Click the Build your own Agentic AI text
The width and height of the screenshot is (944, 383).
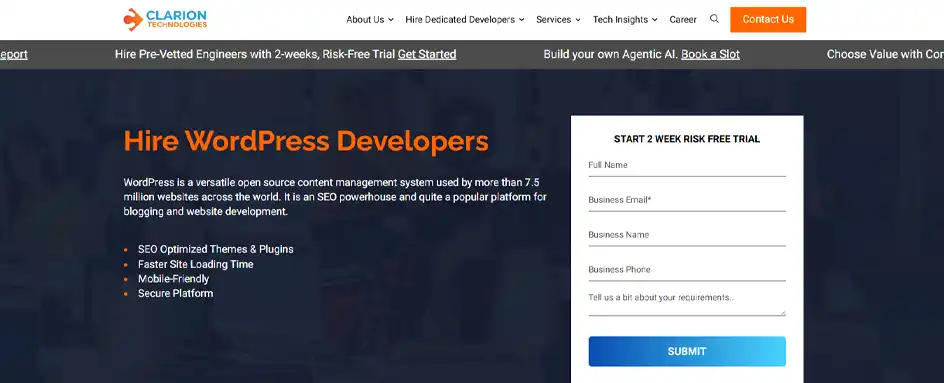pyautogui.click(x=611, y=54)
